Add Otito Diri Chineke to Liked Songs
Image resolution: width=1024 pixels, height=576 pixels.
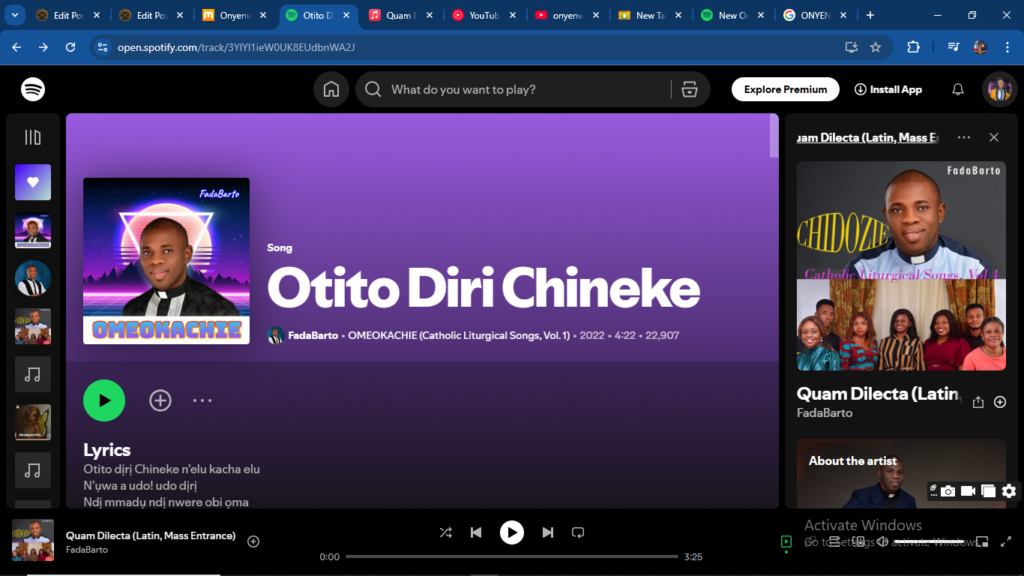pyautogui.click(x=160, y=400)
